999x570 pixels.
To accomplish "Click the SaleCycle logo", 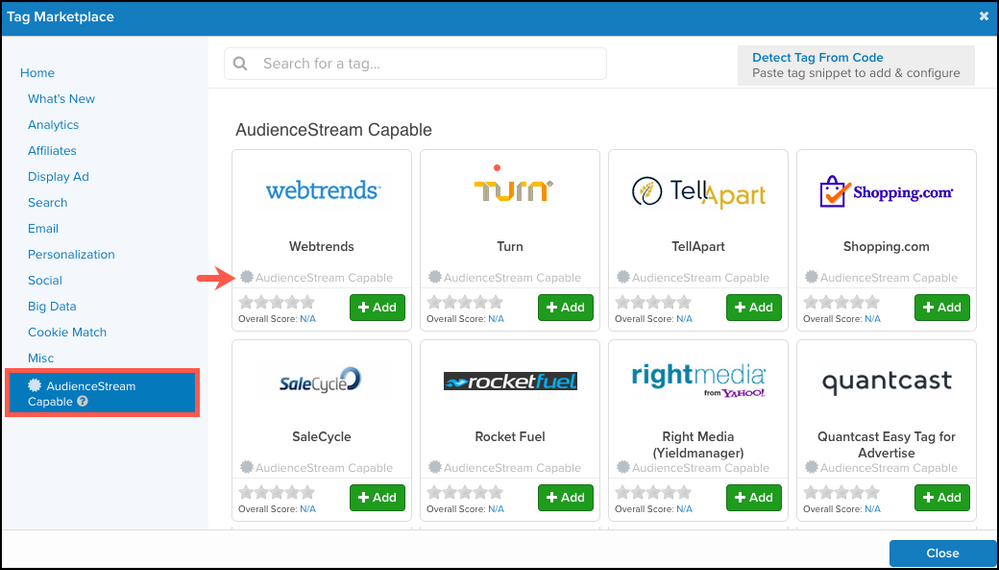I will (322, 380).
